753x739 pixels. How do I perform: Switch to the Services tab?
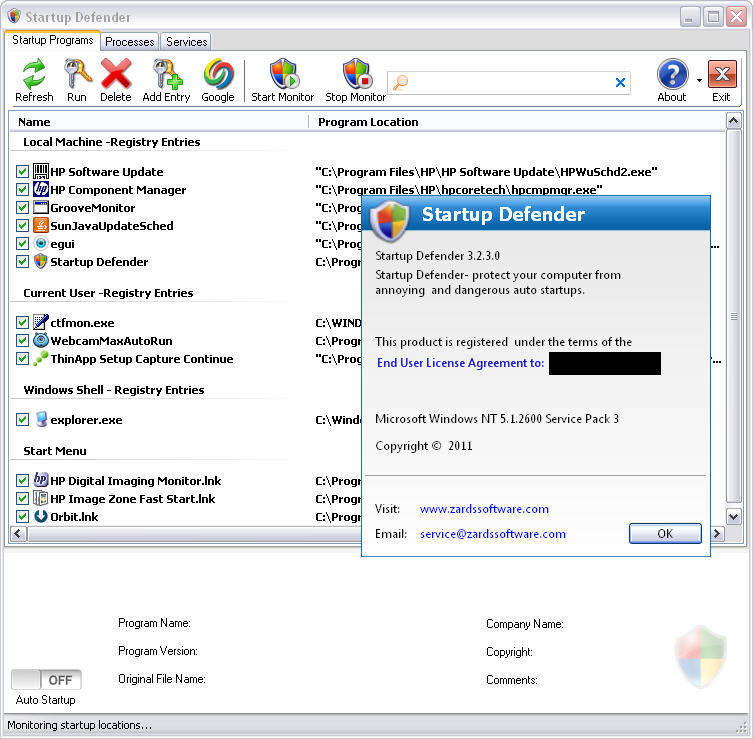tap(186, 42)
